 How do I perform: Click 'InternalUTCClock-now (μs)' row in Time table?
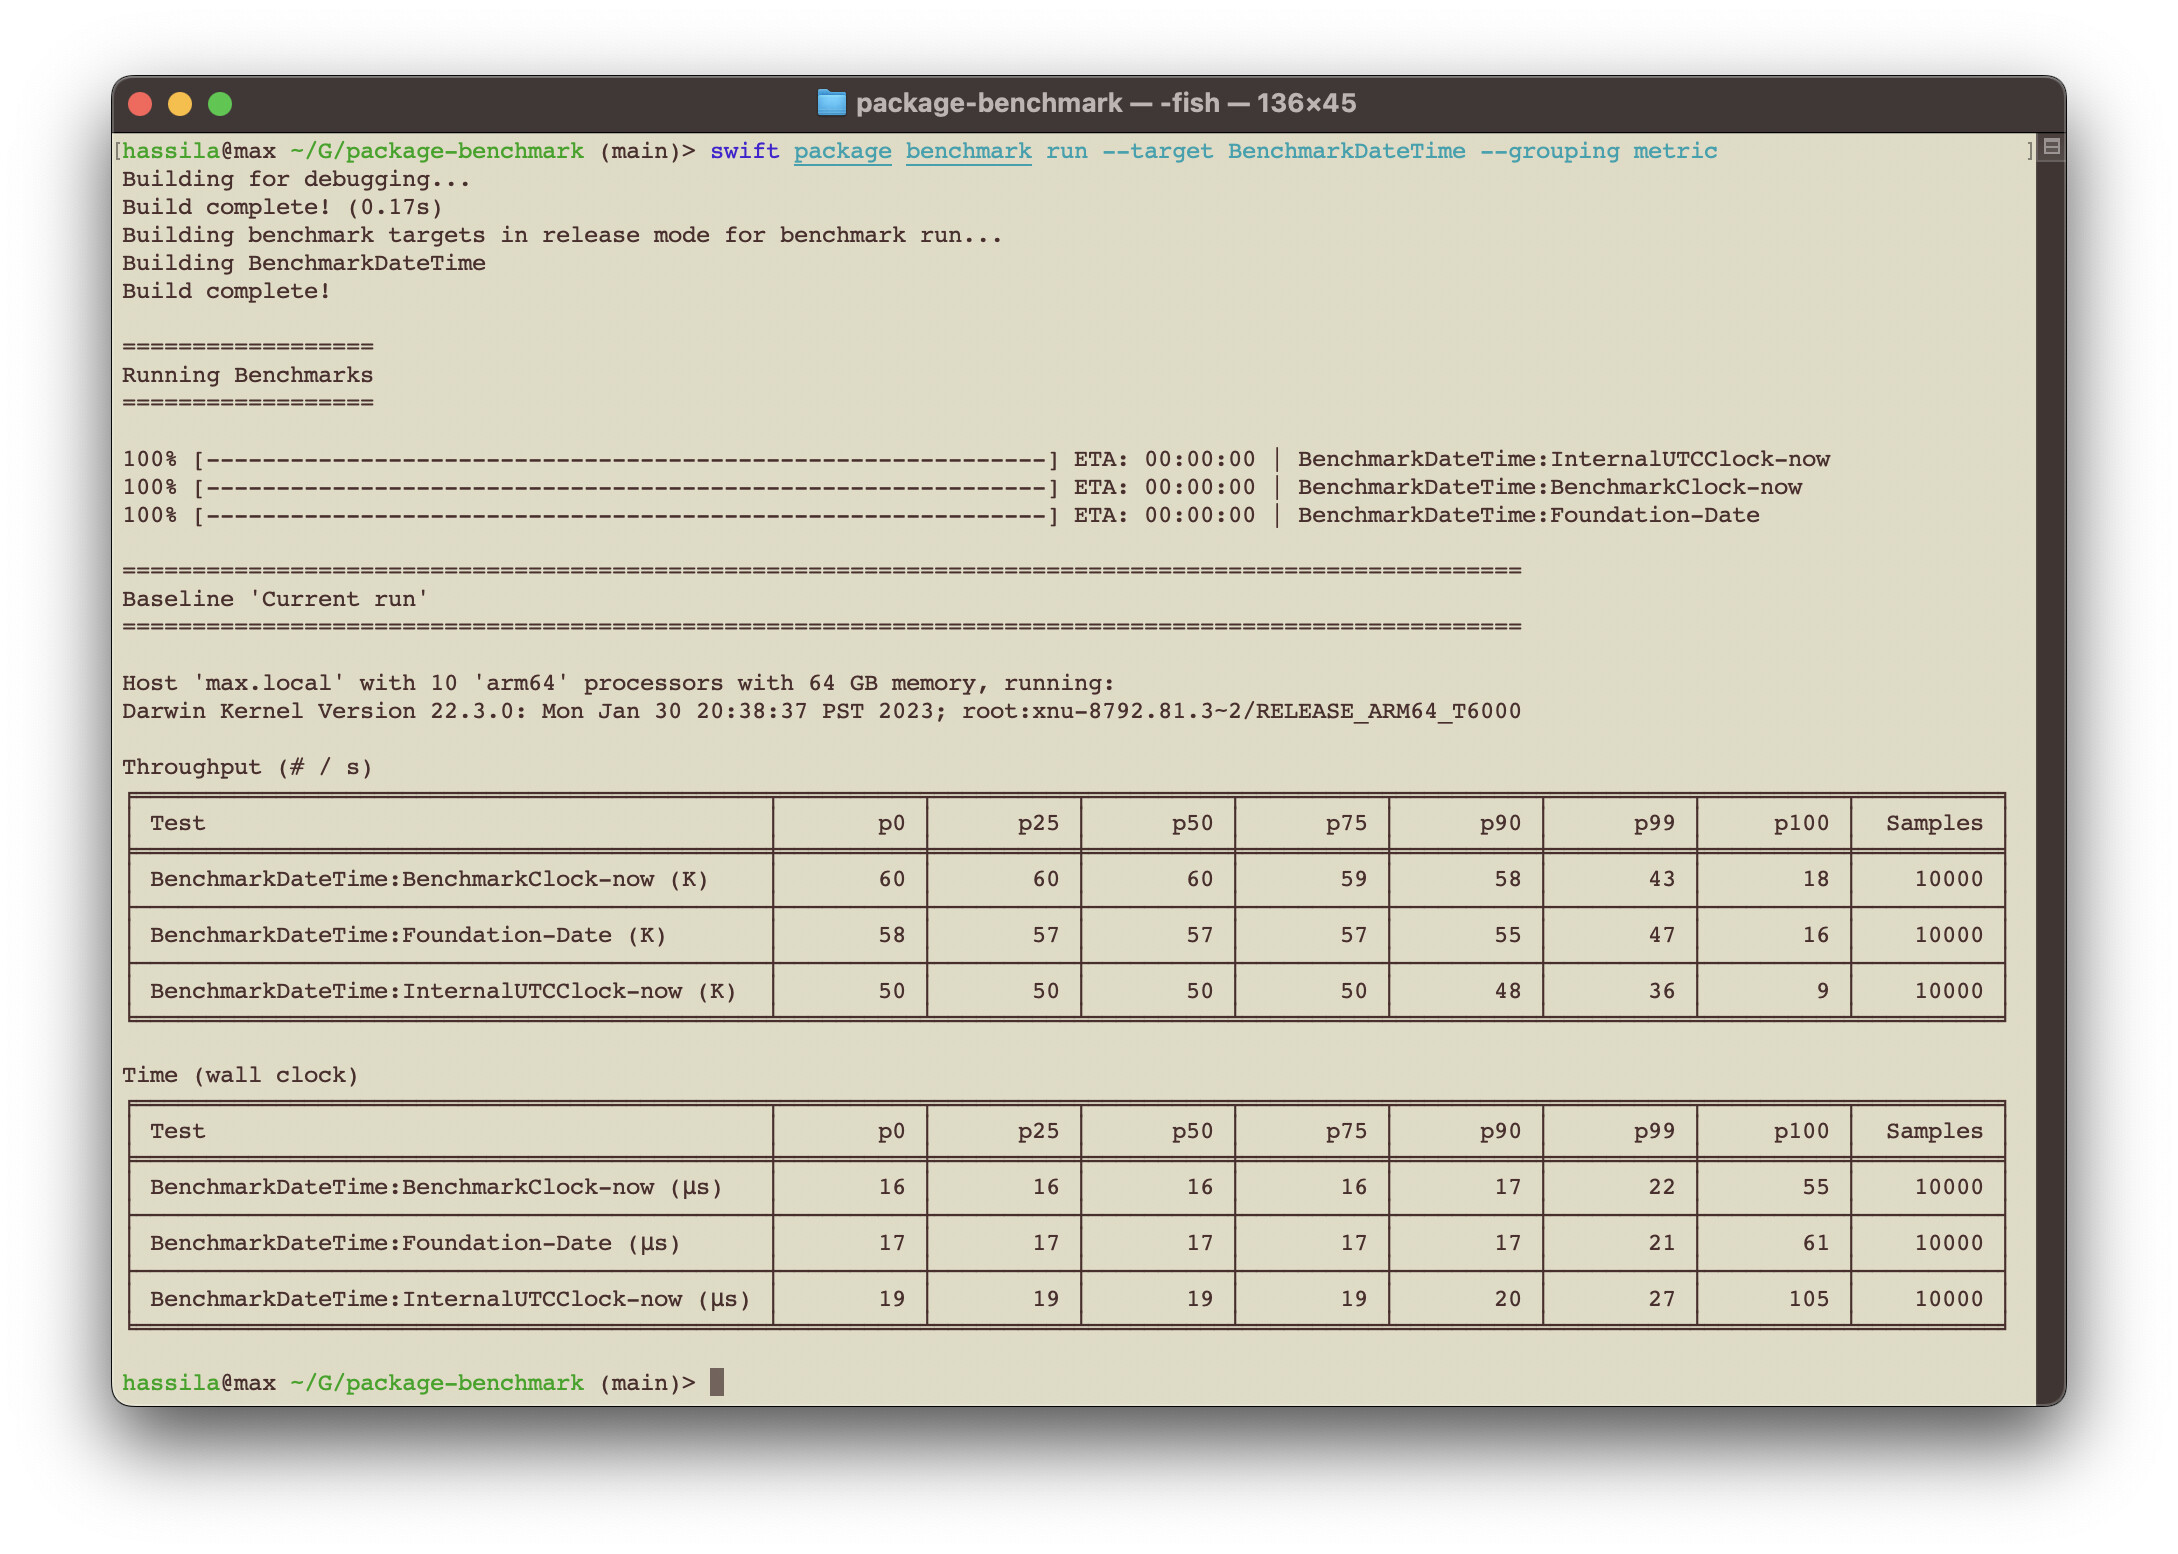pos(450,1299)
